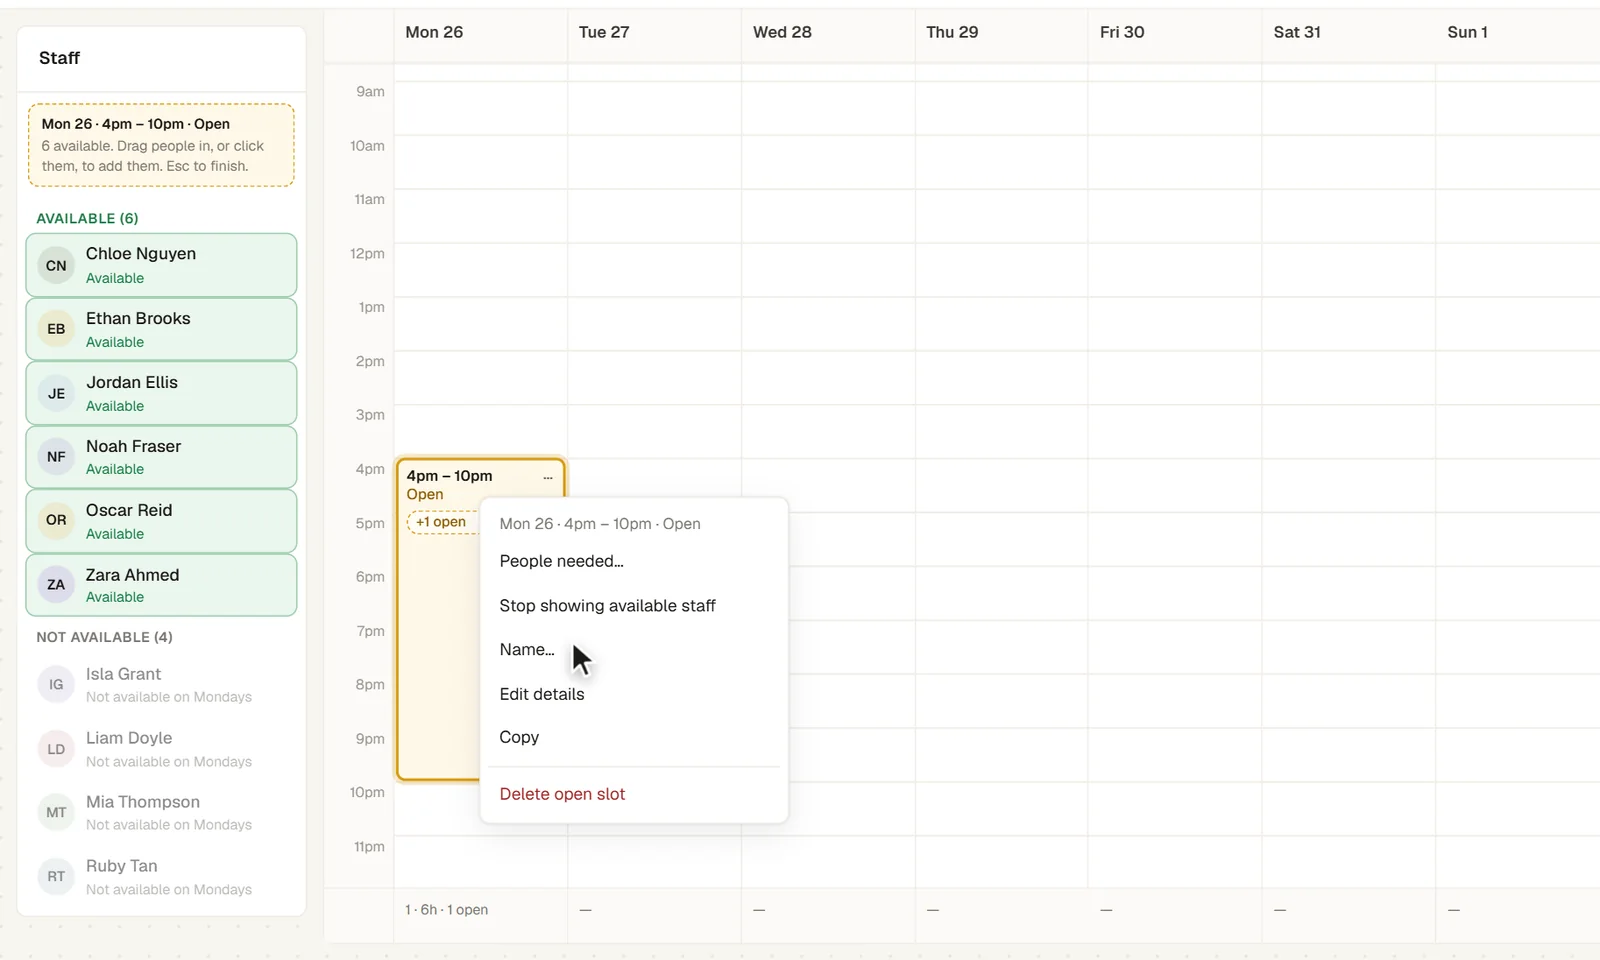Open the shift's three-dot options icon
Viewport: 1600px width, 960px height.
(548, 477)
